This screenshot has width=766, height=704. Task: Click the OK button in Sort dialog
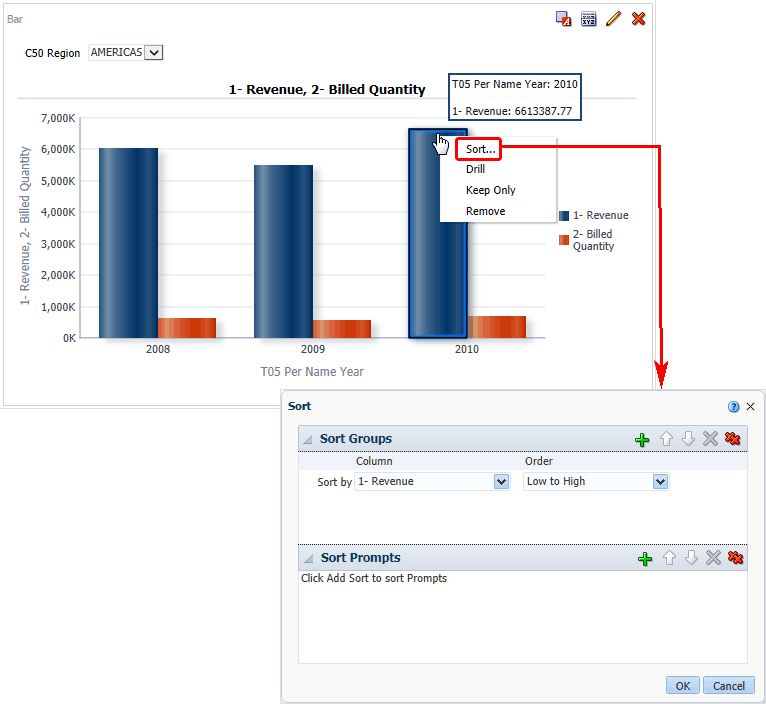click(683, 686)
